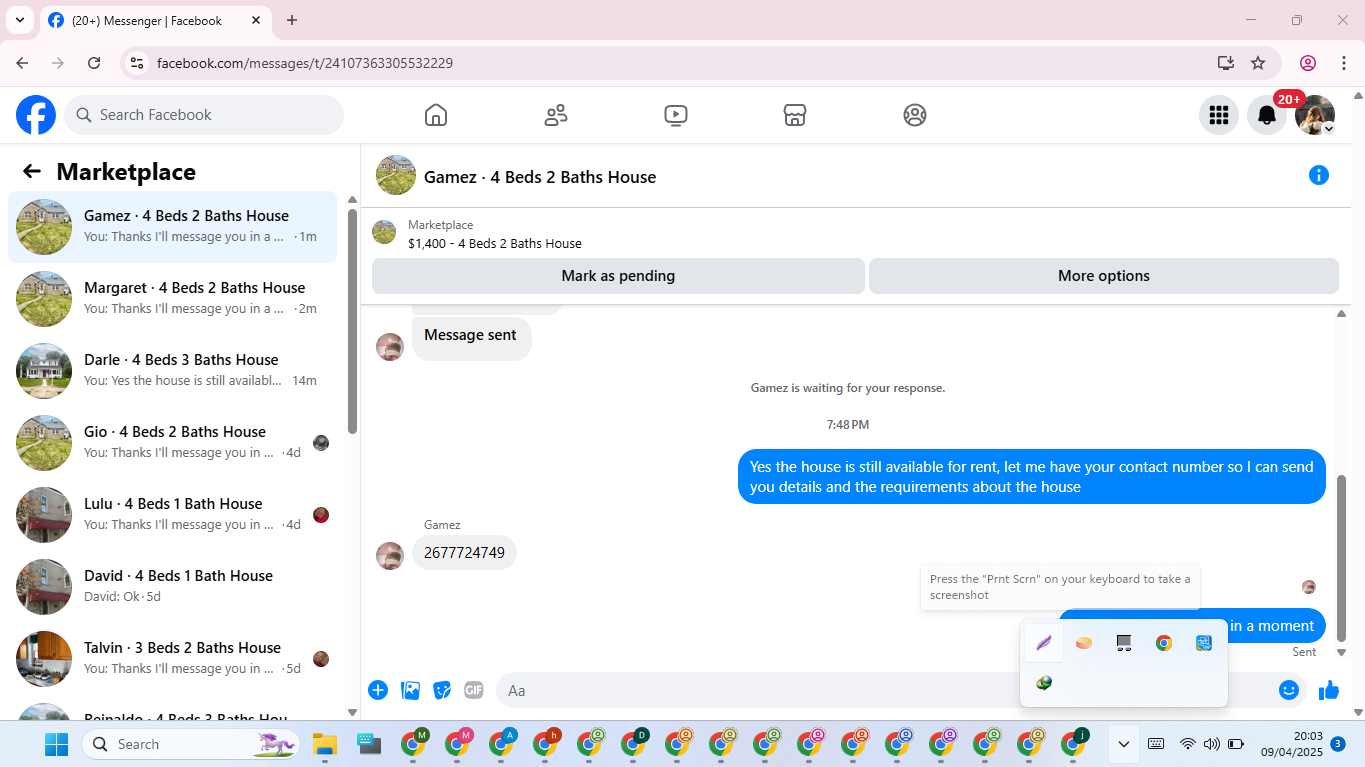The width and height of the screenshot is (1365, 767).
Task: Bookmark this page with the star icon
Action: pos(1258,63)
